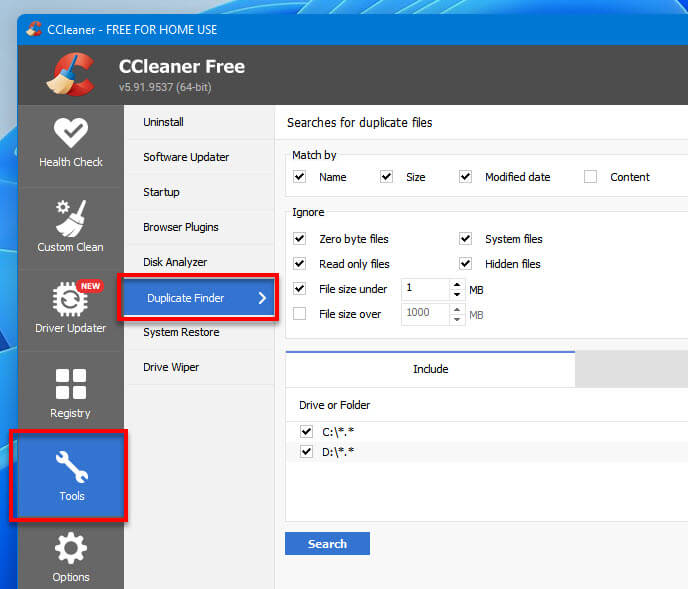Toggle Read only files checkbox
Image resolution: width=688 pixels, height=589 pixels.
300,264
